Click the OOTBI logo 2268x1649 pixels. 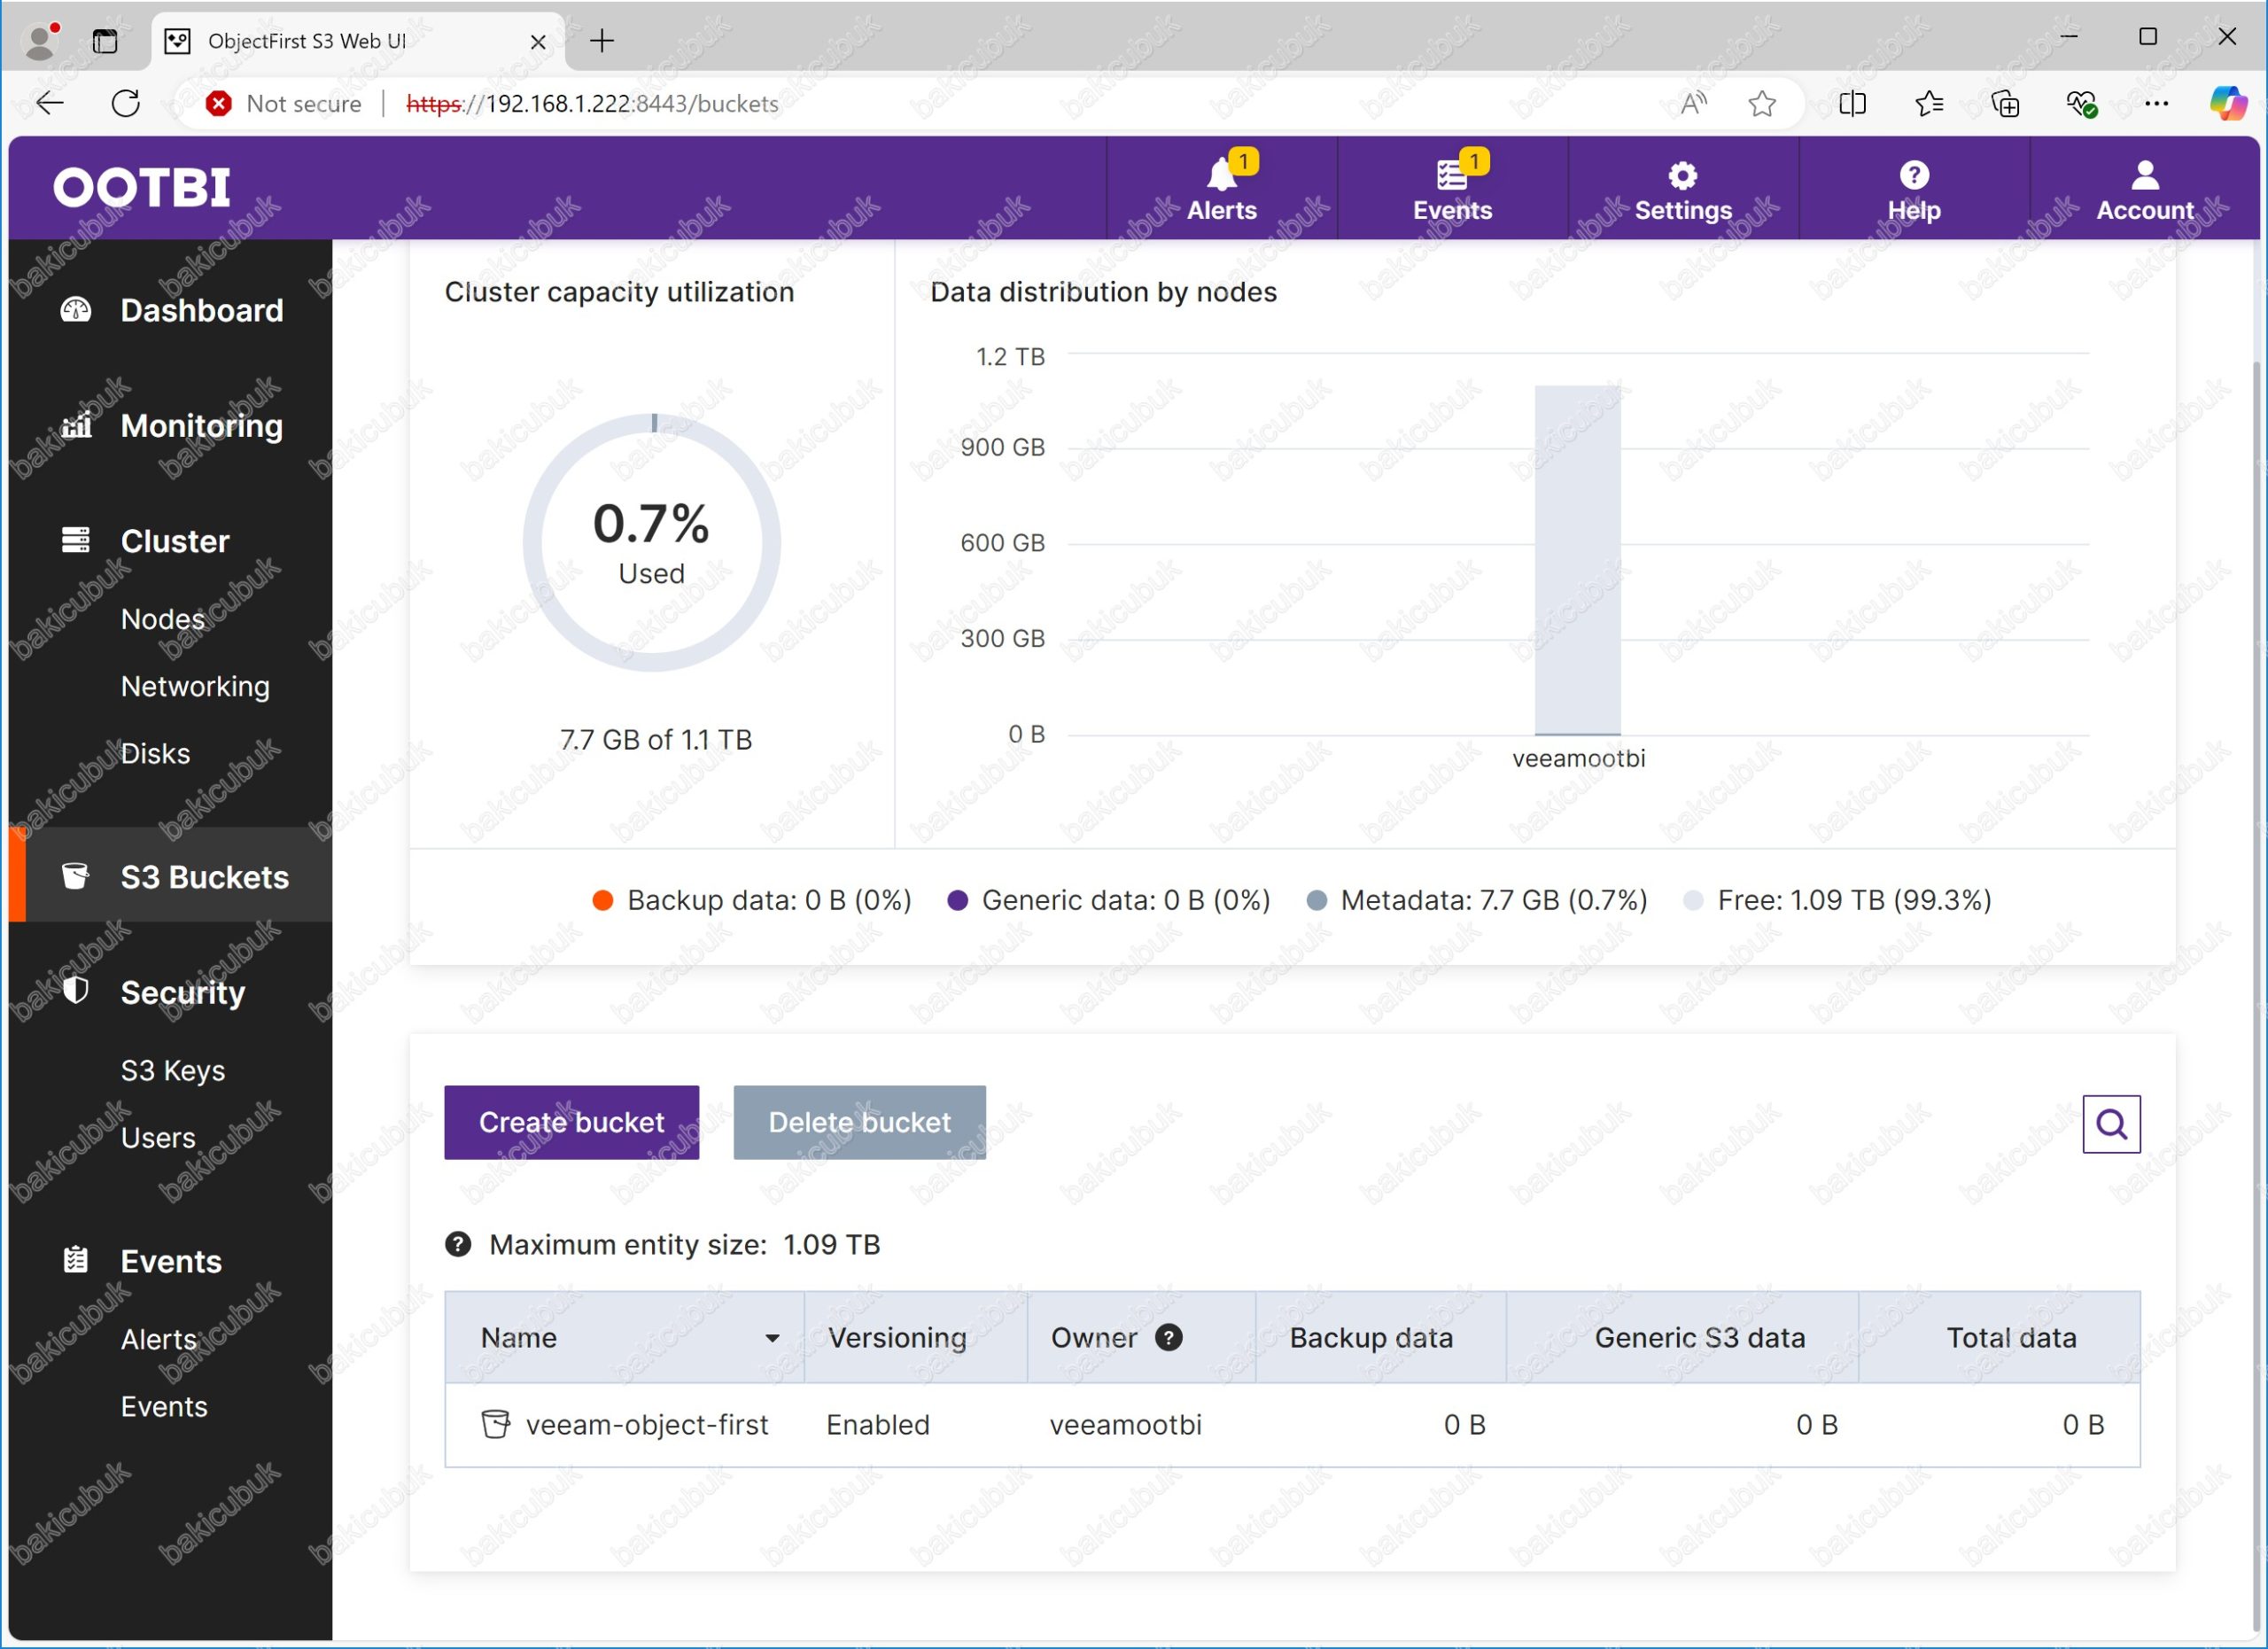[x=142, y=187]
